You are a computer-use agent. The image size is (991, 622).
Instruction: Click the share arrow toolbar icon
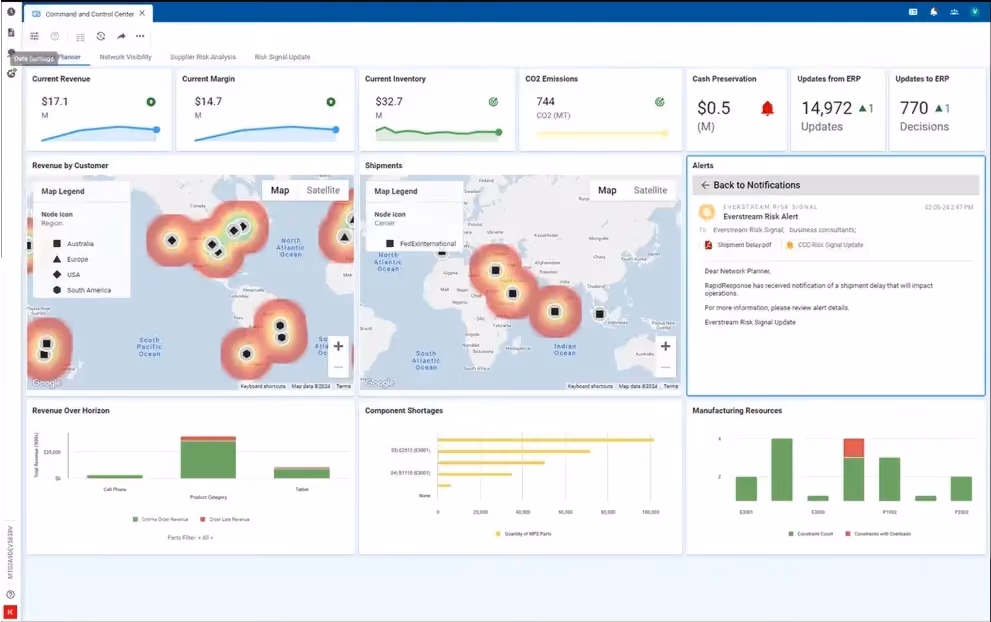[x=121, y=36]
